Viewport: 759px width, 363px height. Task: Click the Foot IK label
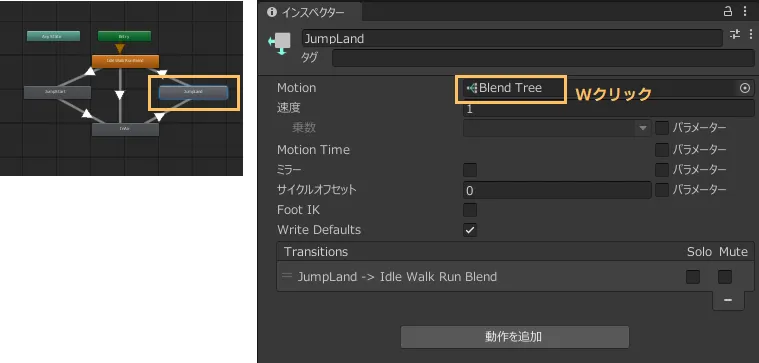point(298,210)
